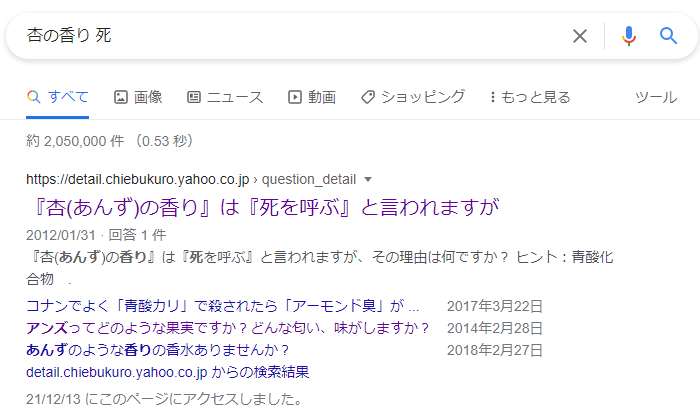
Task: Switch to the 画像 tab
Action: coord(138,97)
